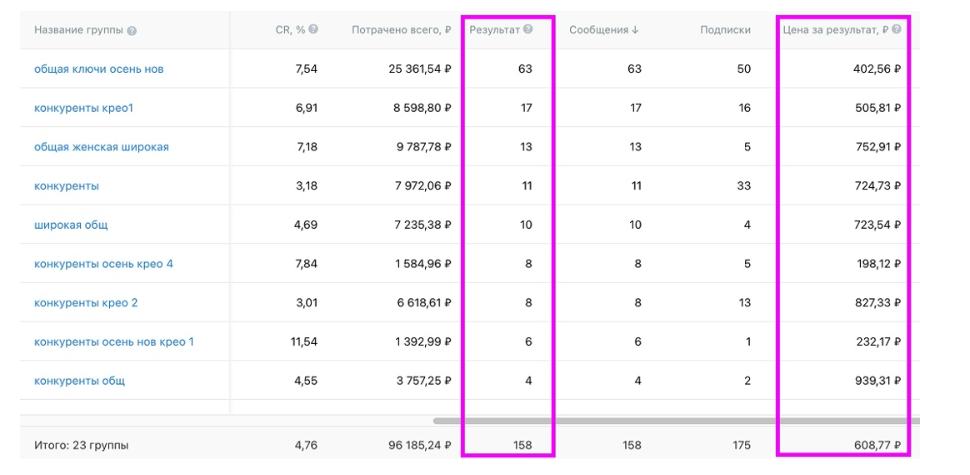
Task: Select price per result 402,56 ₽
Action: coord(877,69)
